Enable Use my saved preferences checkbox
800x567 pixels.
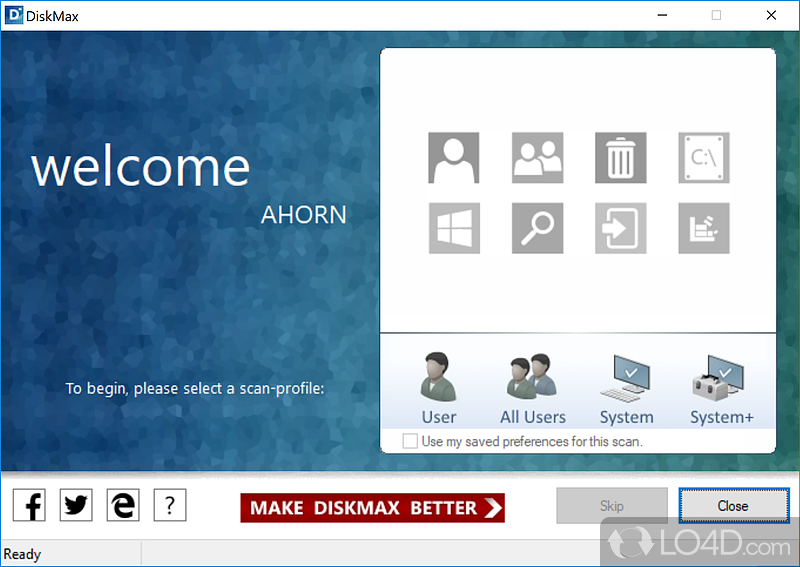click(x=410, y=441)
